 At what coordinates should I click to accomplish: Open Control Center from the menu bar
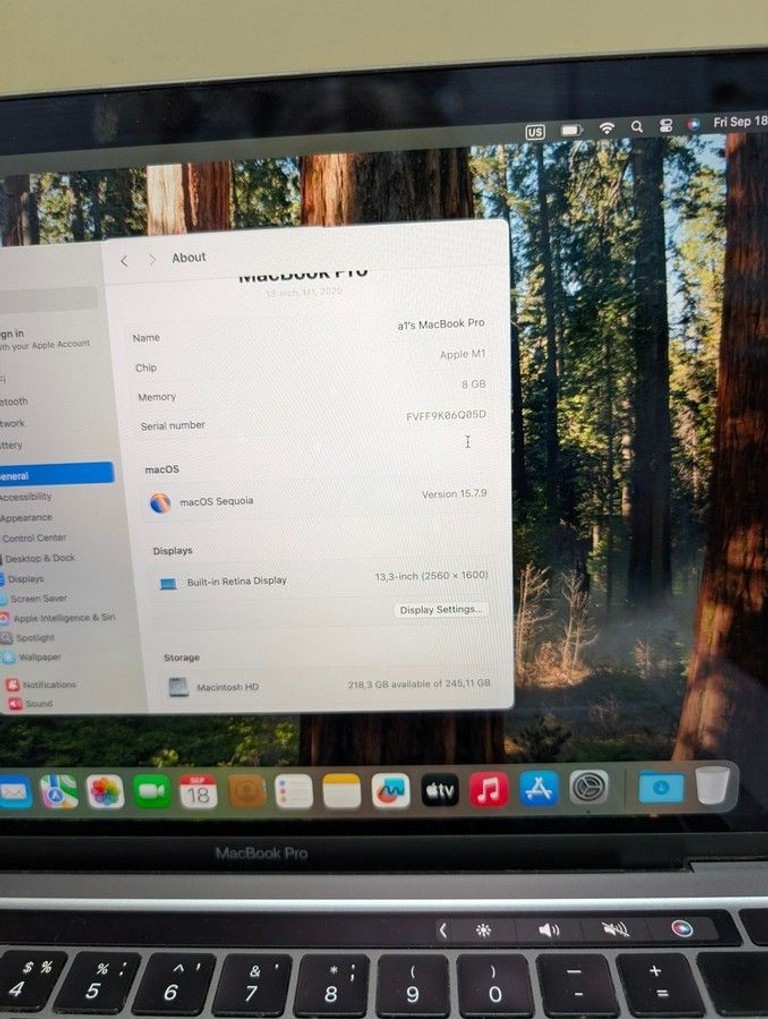[x=666, y=125]
